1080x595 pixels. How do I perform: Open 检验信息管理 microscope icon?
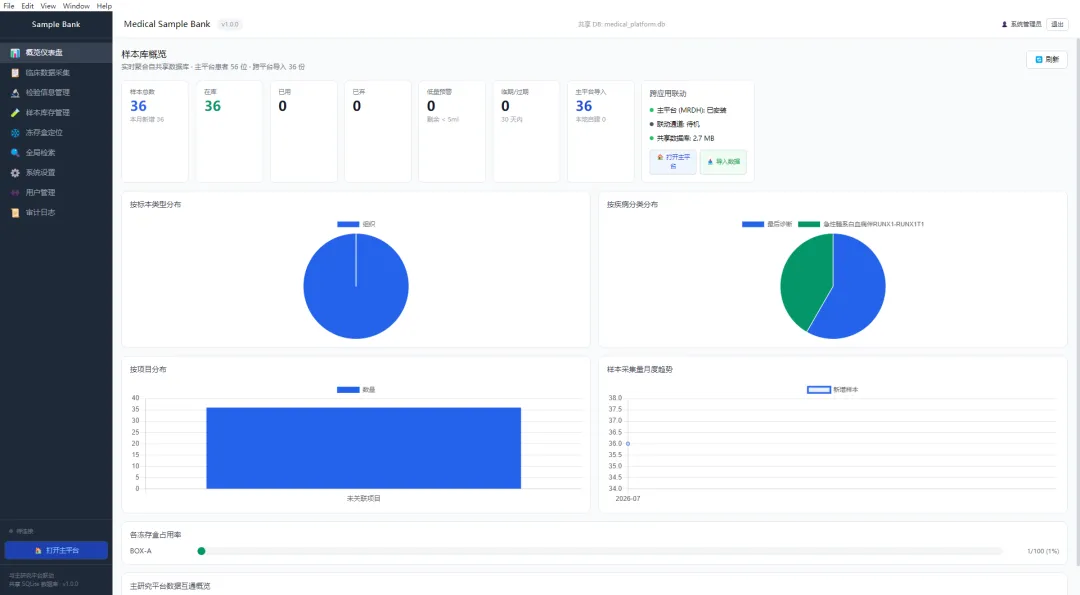(x=14, y=93)
